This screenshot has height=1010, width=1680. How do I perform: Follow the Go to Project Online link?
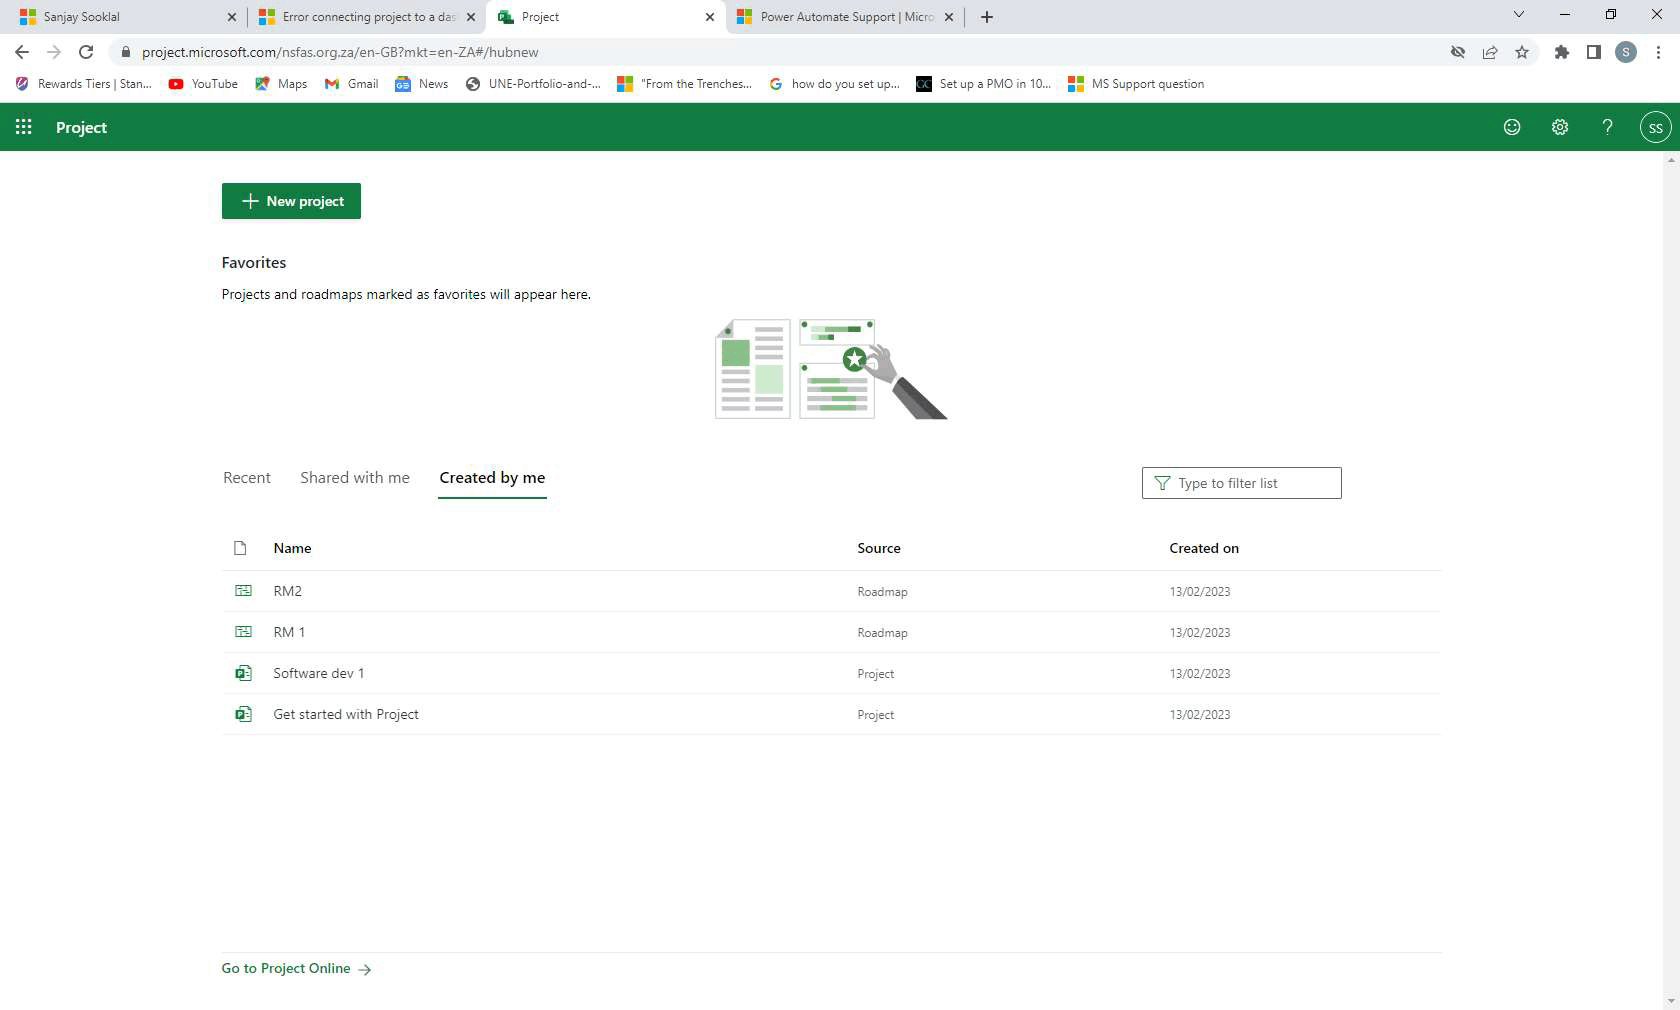297,968
